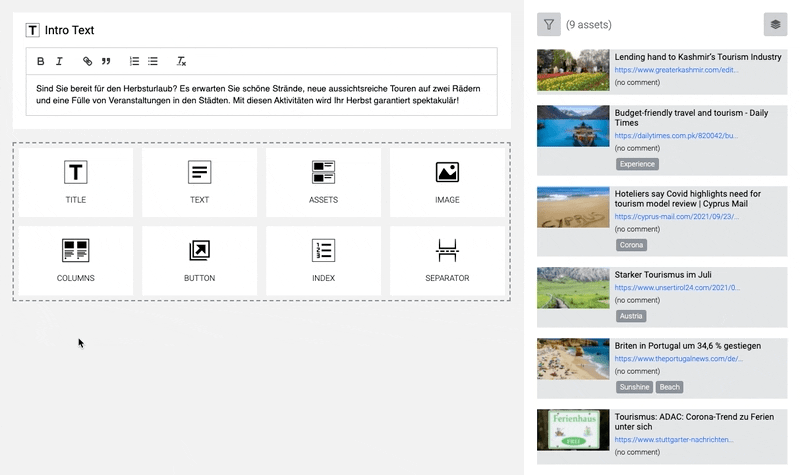Click the T icon beside Intro Text heading
Image resolution: width=800 pixels, height=475 pixels.
33,30
